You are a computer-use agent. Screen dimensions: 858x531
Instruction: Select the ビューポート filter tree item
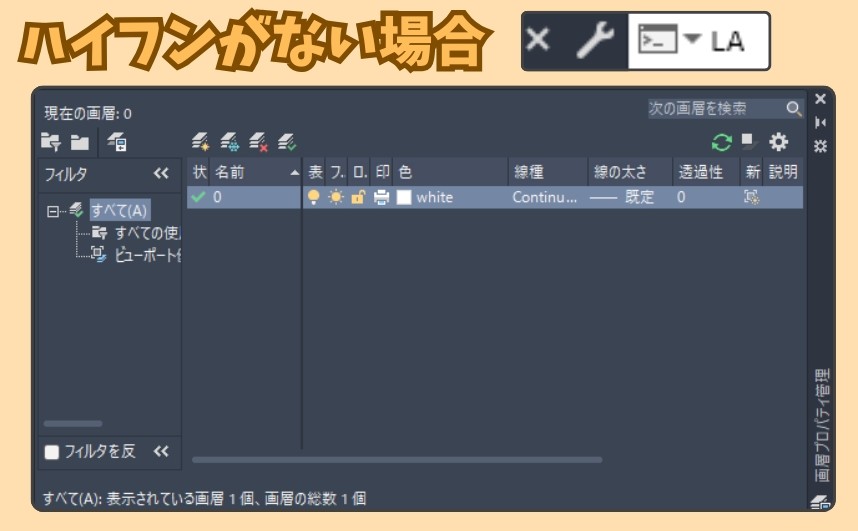[147, 256]
